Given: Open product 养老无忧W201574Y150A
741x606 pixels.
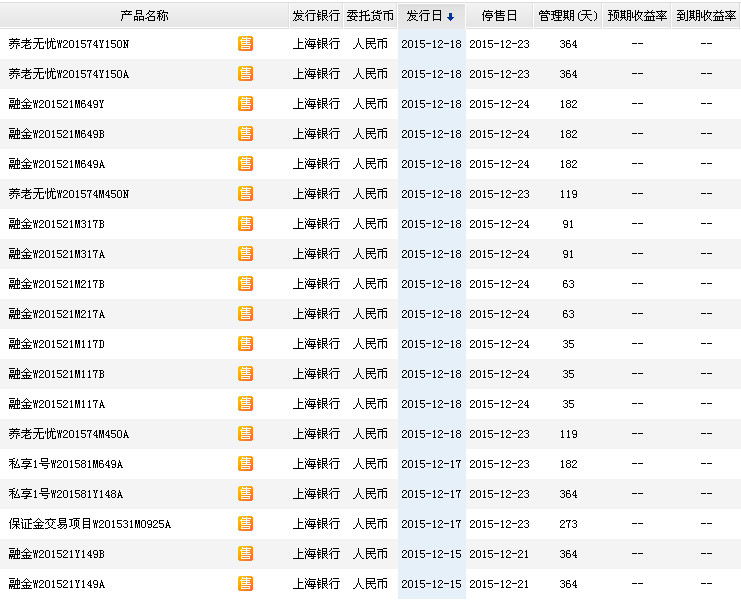Looking at the screenshot, I should click(69, 74).
